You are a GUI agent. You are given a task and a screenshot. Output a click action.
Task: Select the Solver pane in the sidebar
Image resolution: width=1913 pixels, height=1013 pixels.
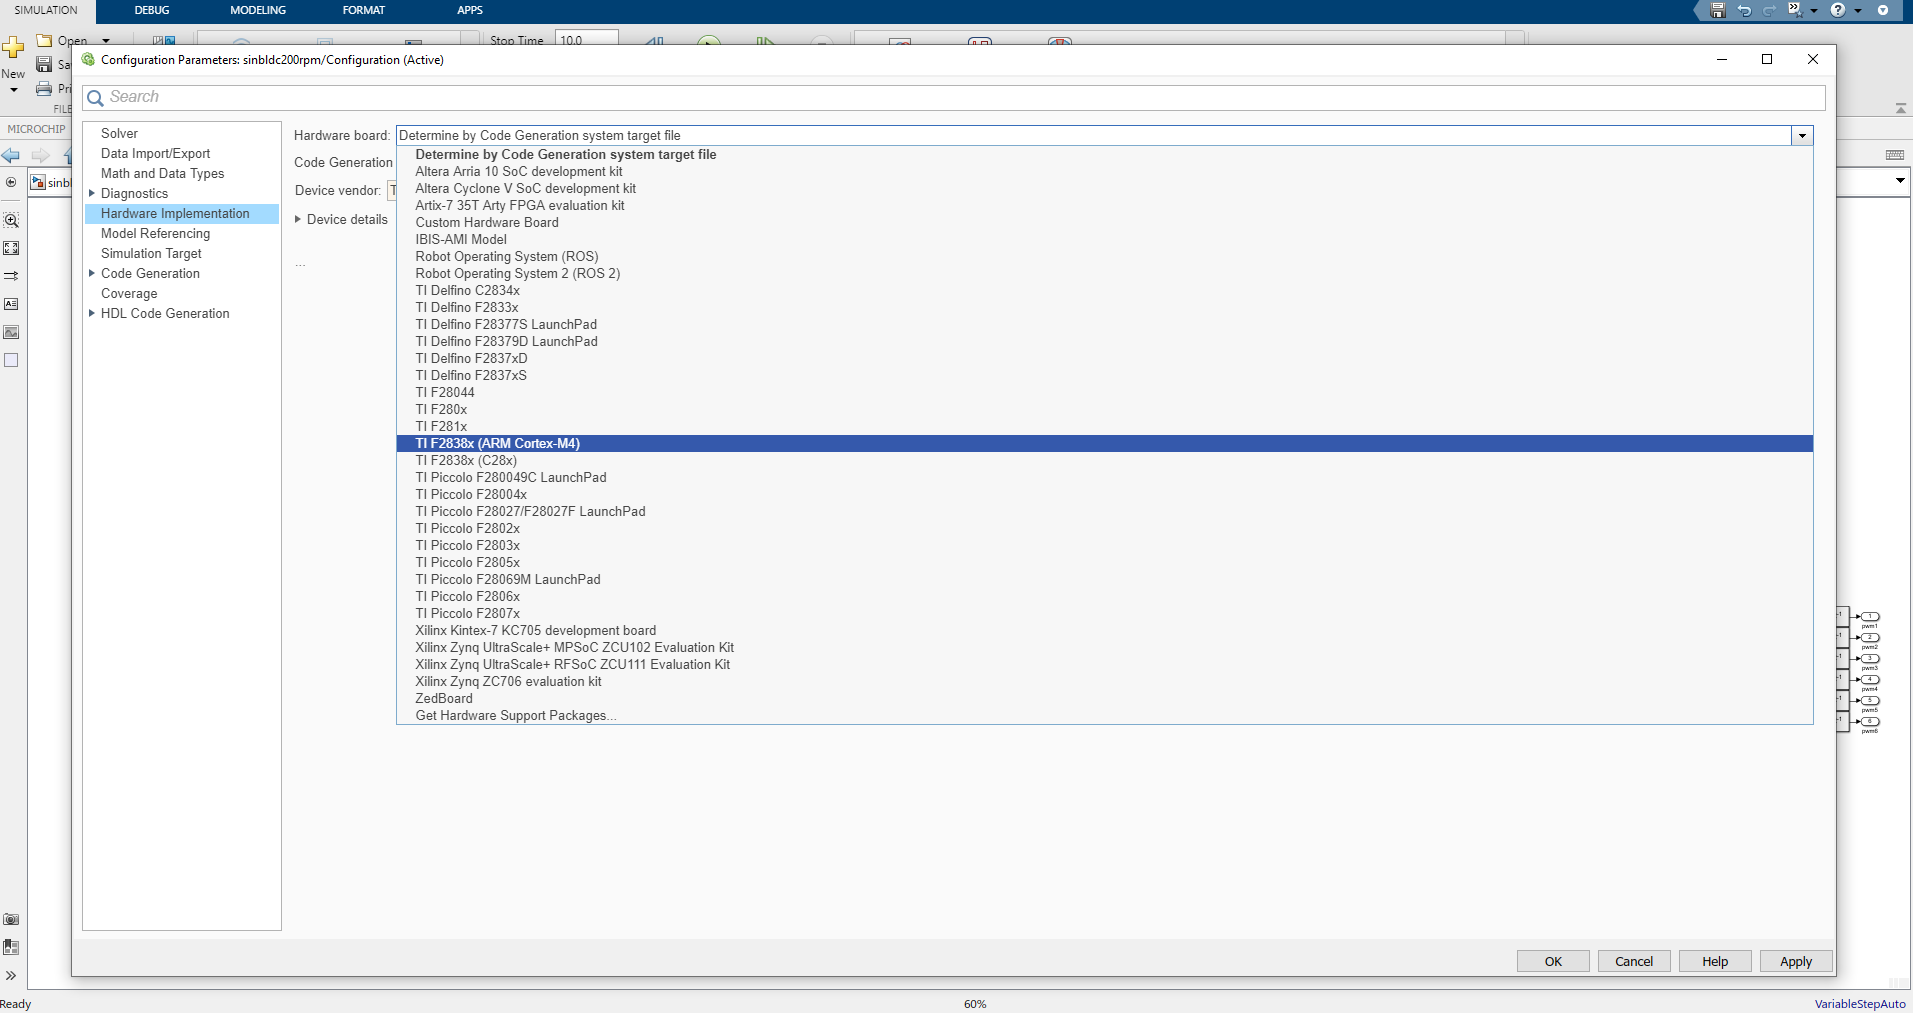click(119, 133)
